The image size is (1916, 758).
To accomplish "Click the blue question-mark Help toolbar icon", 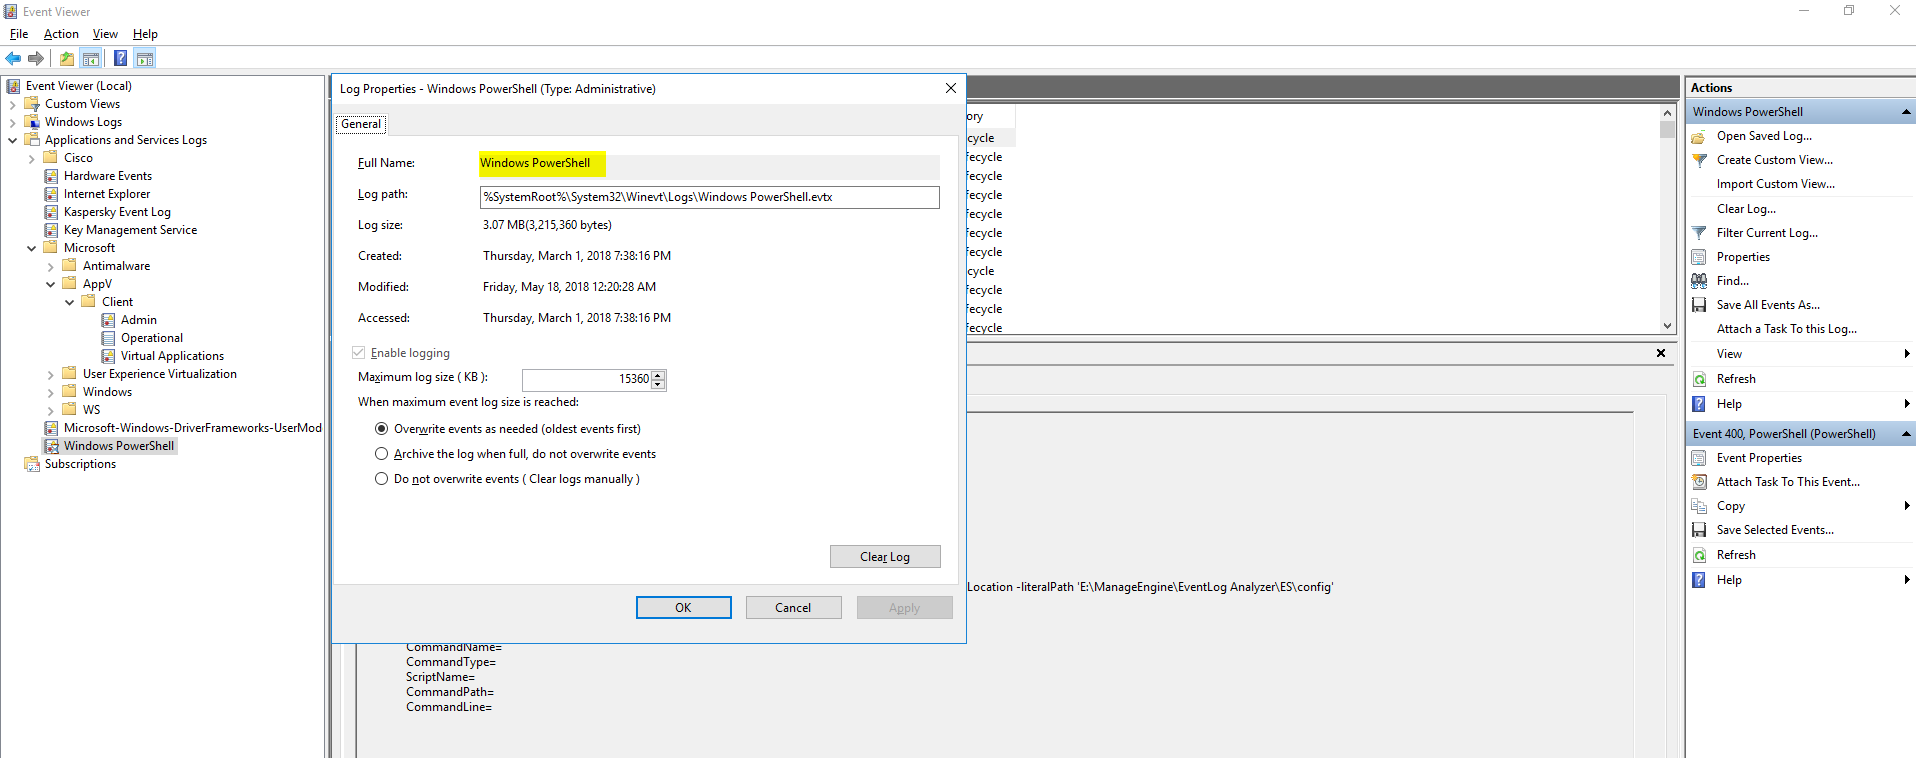I will 120,58.
